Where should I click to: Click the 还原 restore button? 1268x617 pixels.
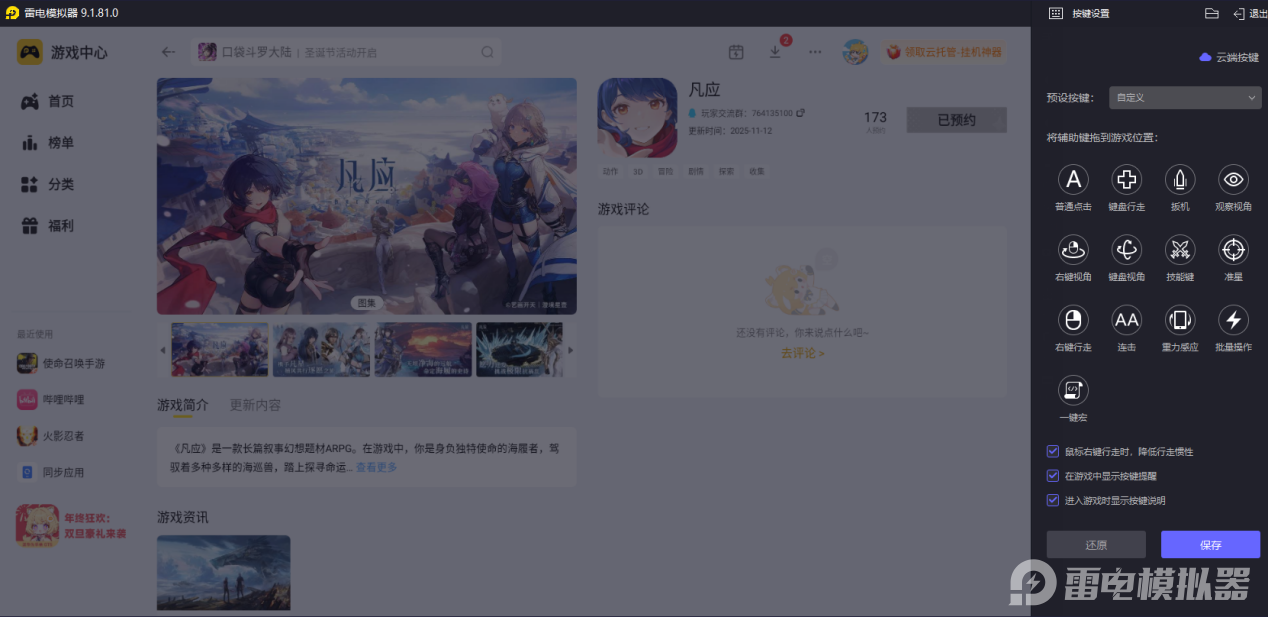(x=1096, y=545)
